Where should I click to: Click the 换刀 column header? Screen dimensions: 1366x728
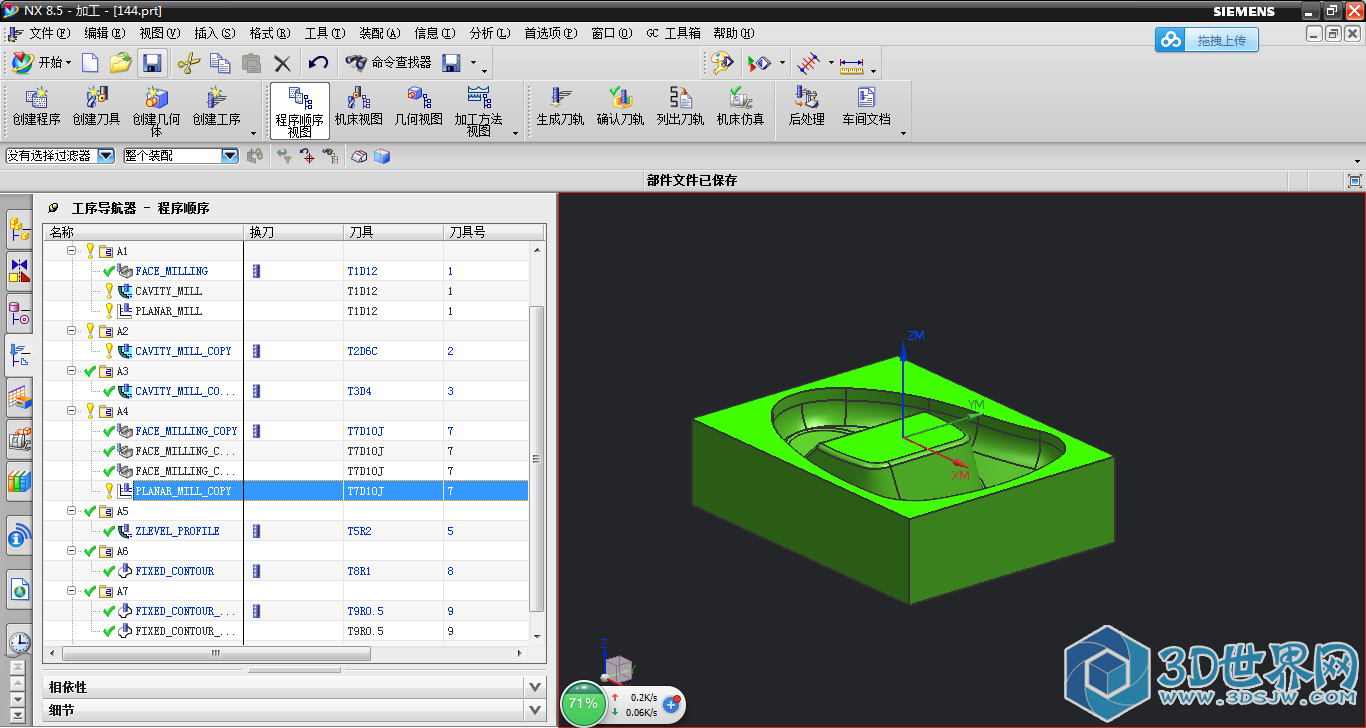pyautogui.click(x=294, y=231)
